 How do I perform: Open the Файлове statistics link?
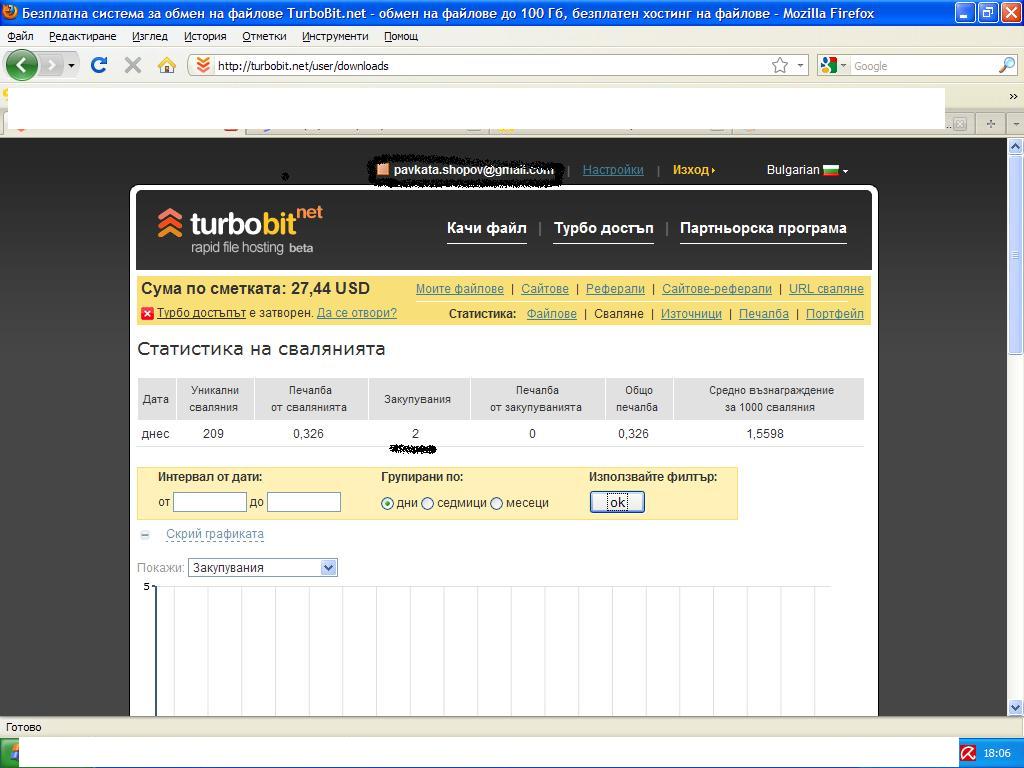click(x=552, y=313)
